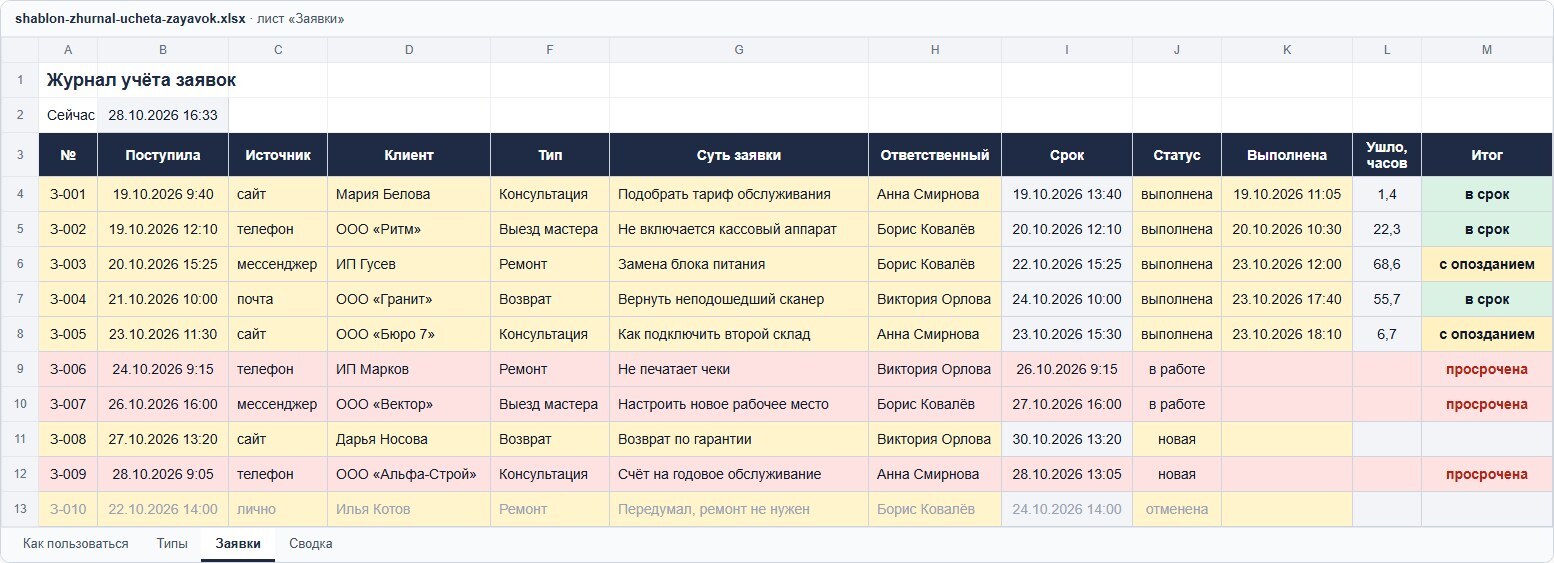Click request number З-009
The width and height of the screenshot is (1554, 563).
coord(68,474)
